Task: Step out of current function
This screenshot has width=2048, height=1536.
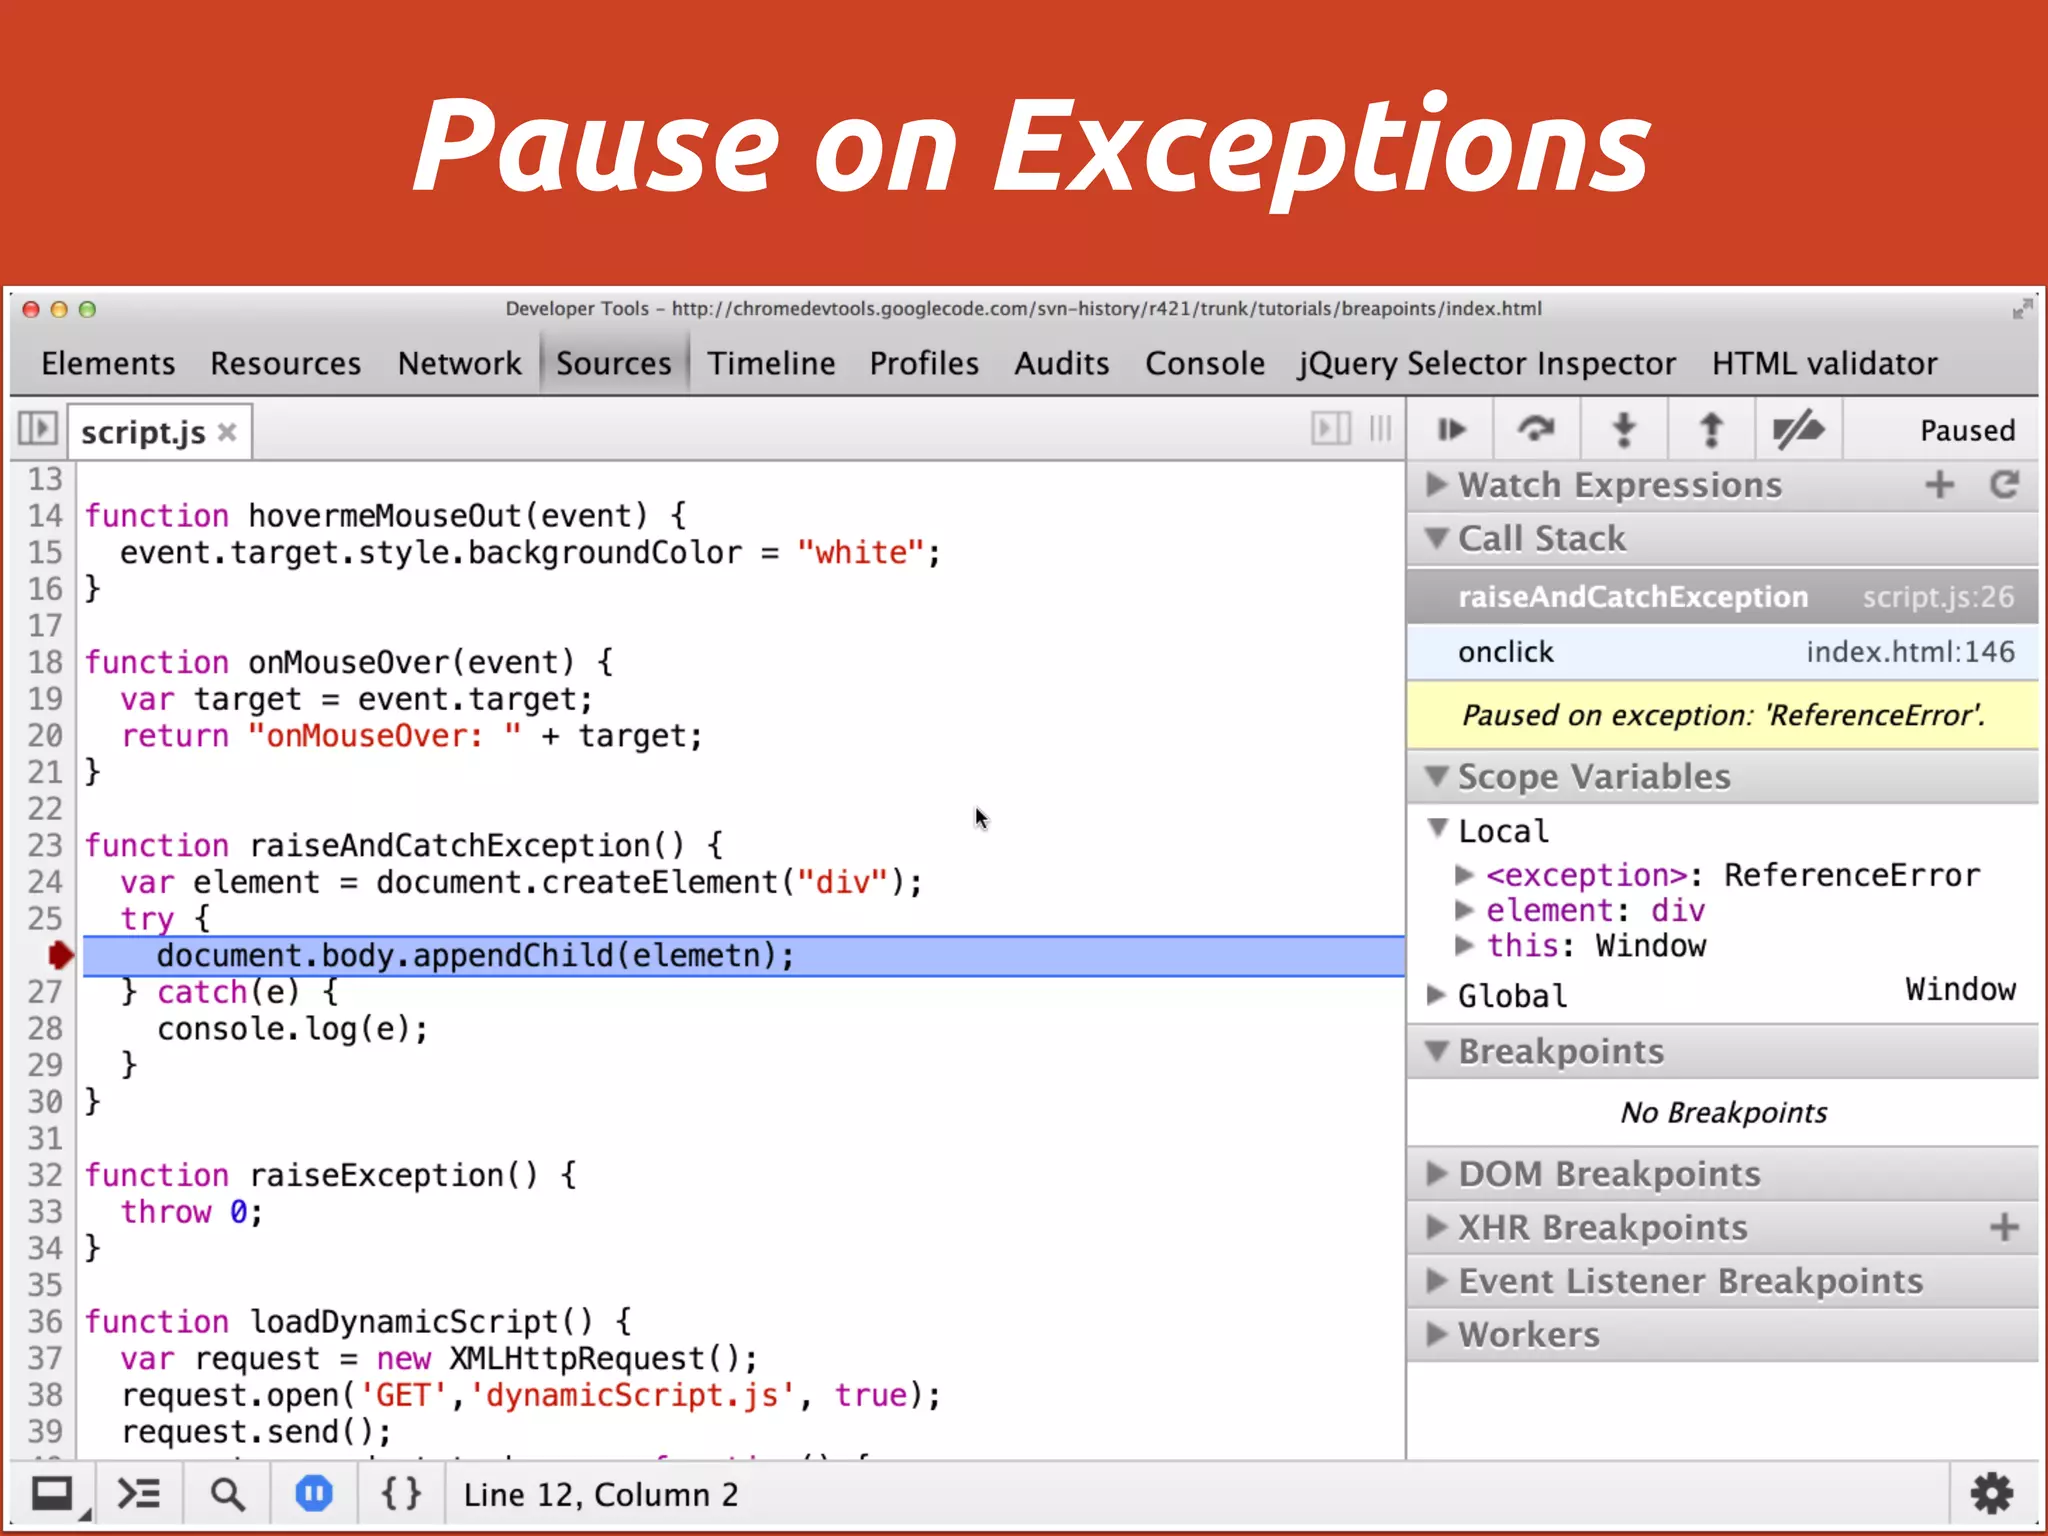Action: [1711, 430]
